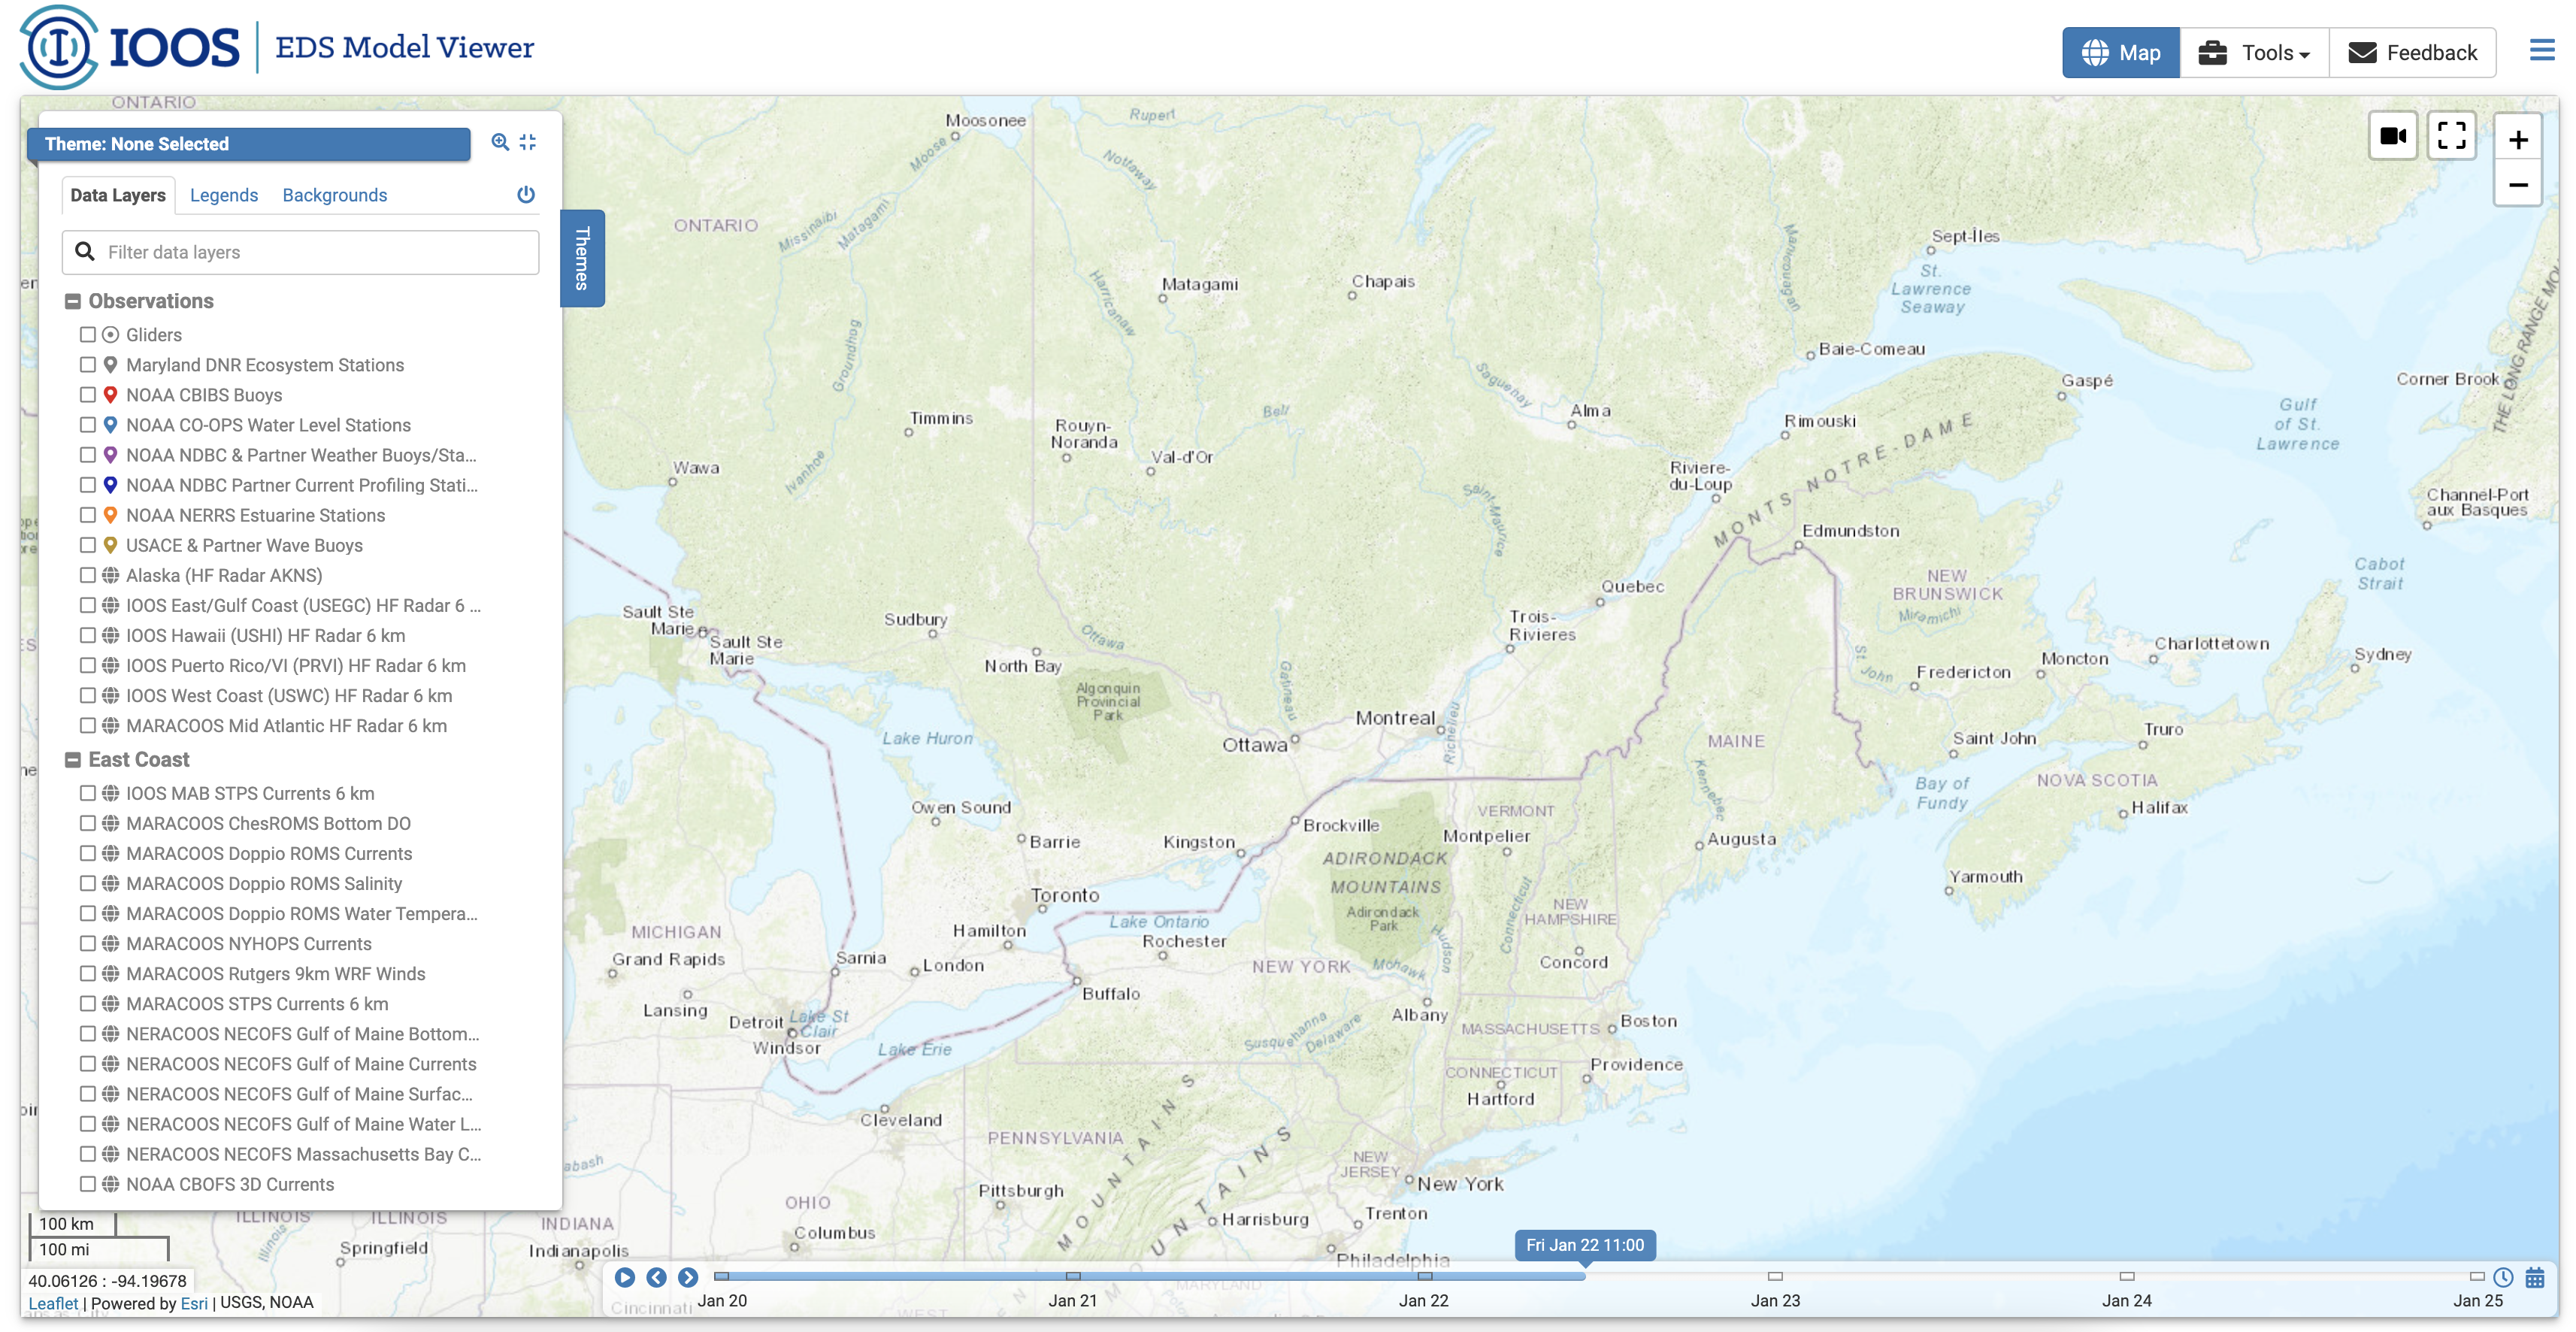The height and width of the screenshot is (1332, 2576).
Task: Click the Gliders layer target icon
Action: point(111,335)
